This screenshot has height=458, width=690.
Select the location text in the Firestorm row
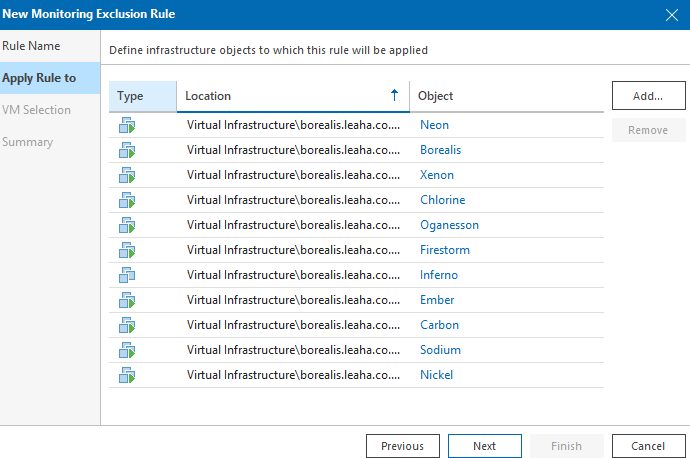[293, 250]
